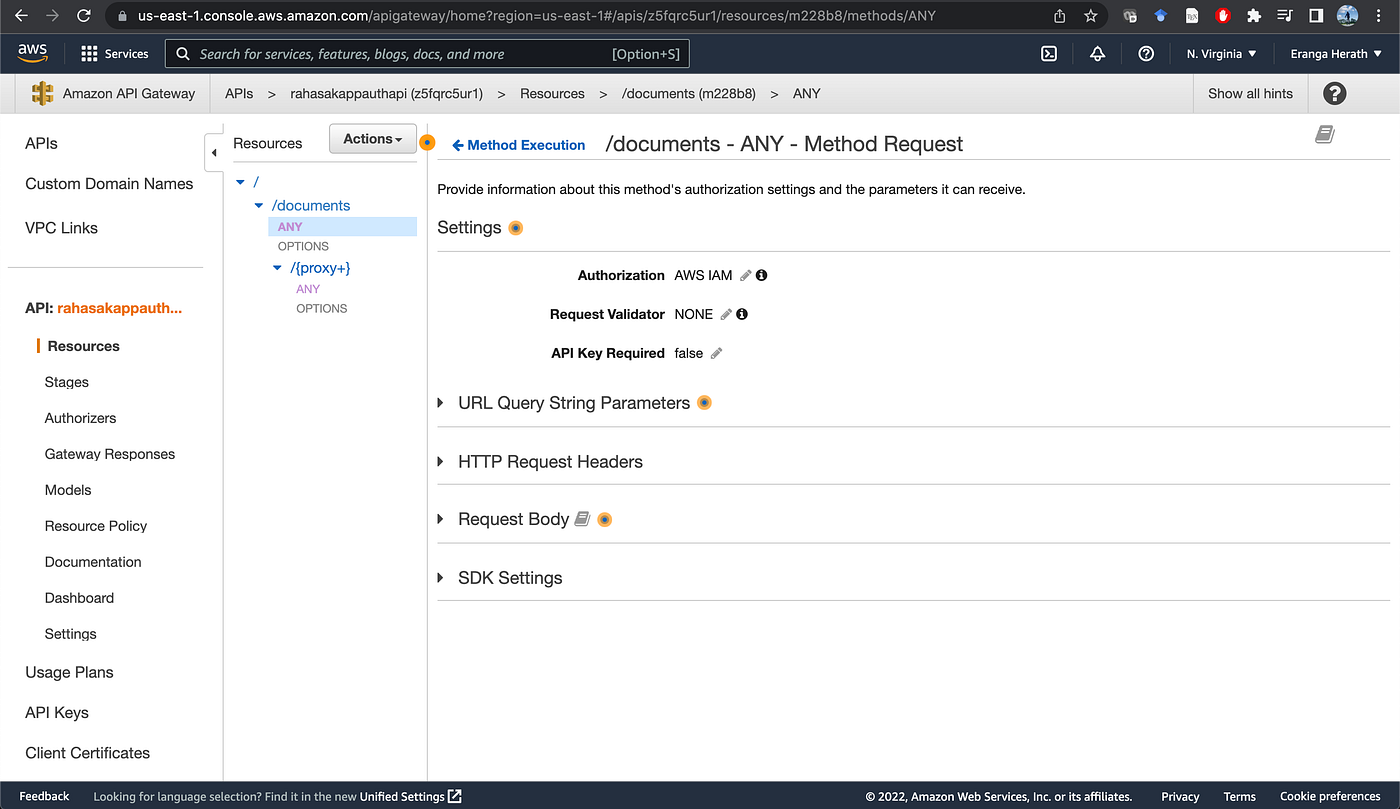Screen dimensions: 1400x809
Task: Collapse the /{proxy+} tree node
Action: click(x=278, y=268)
